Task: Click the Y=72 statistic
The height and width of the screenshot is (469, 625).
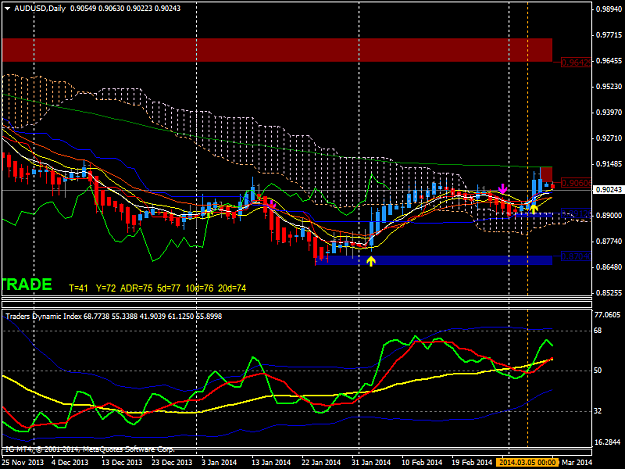Action: point(106,288)
